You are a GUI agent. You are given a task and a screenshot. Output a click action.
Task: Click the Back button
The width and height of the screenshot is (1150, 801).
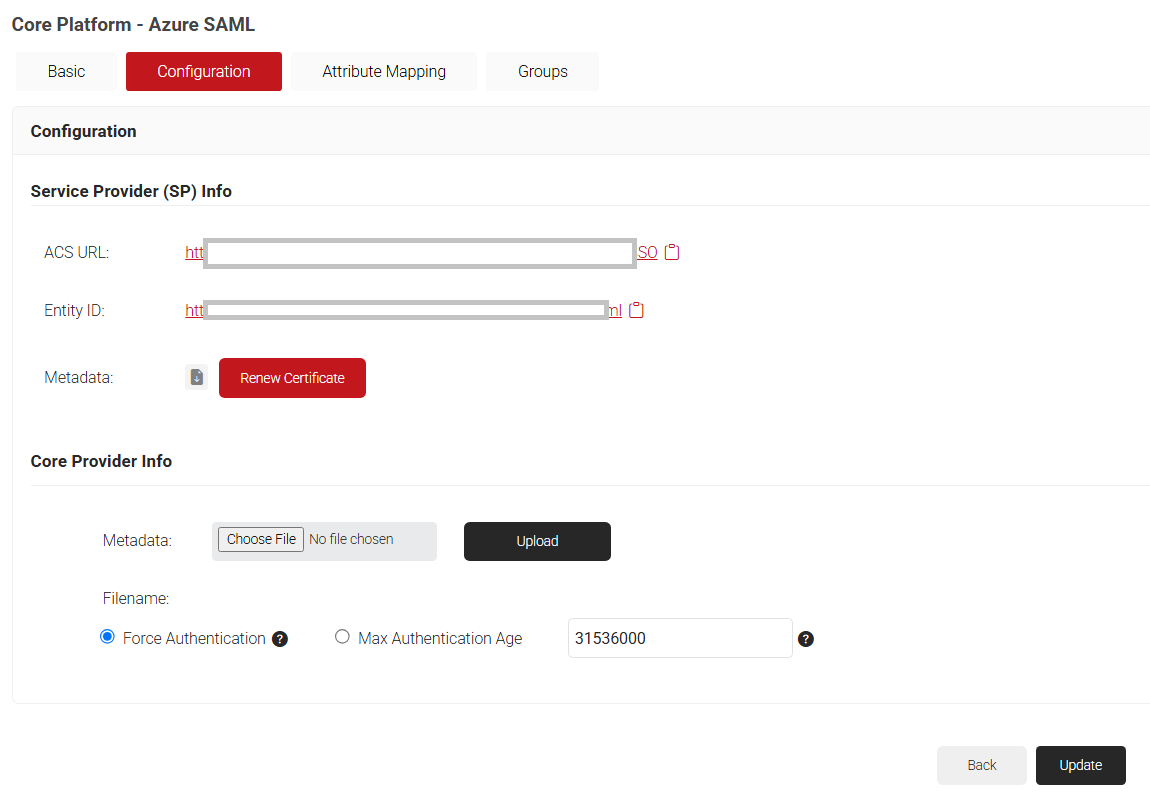coord(981,765)
